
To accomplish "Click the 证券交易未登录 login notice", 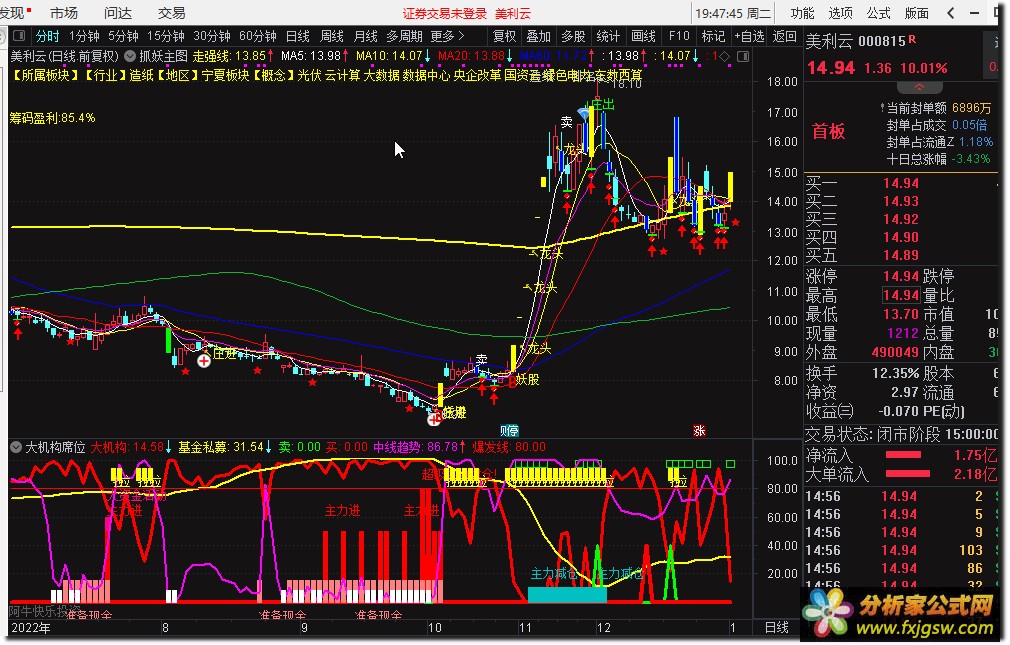I will (444, 14).
